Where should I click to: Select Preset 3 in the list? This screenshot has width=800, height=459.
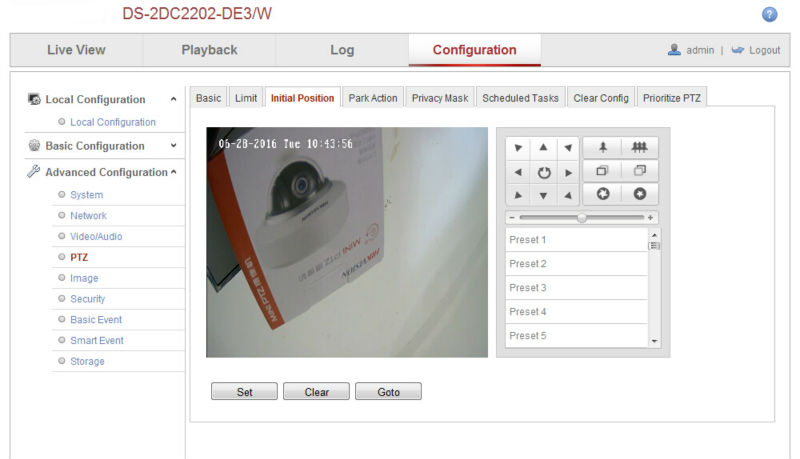click(x=577, y=288)
